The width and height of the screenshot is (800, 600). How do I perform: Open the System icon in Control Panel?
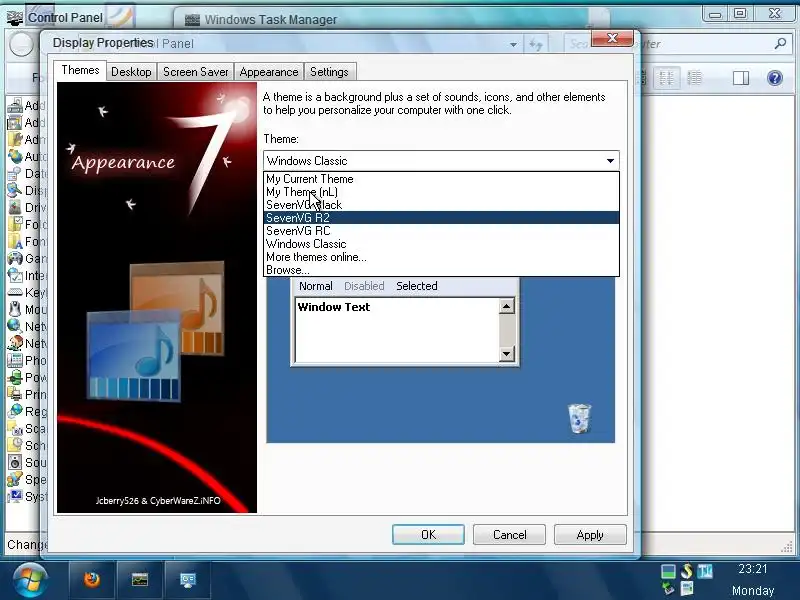click(x=15, y=496)
